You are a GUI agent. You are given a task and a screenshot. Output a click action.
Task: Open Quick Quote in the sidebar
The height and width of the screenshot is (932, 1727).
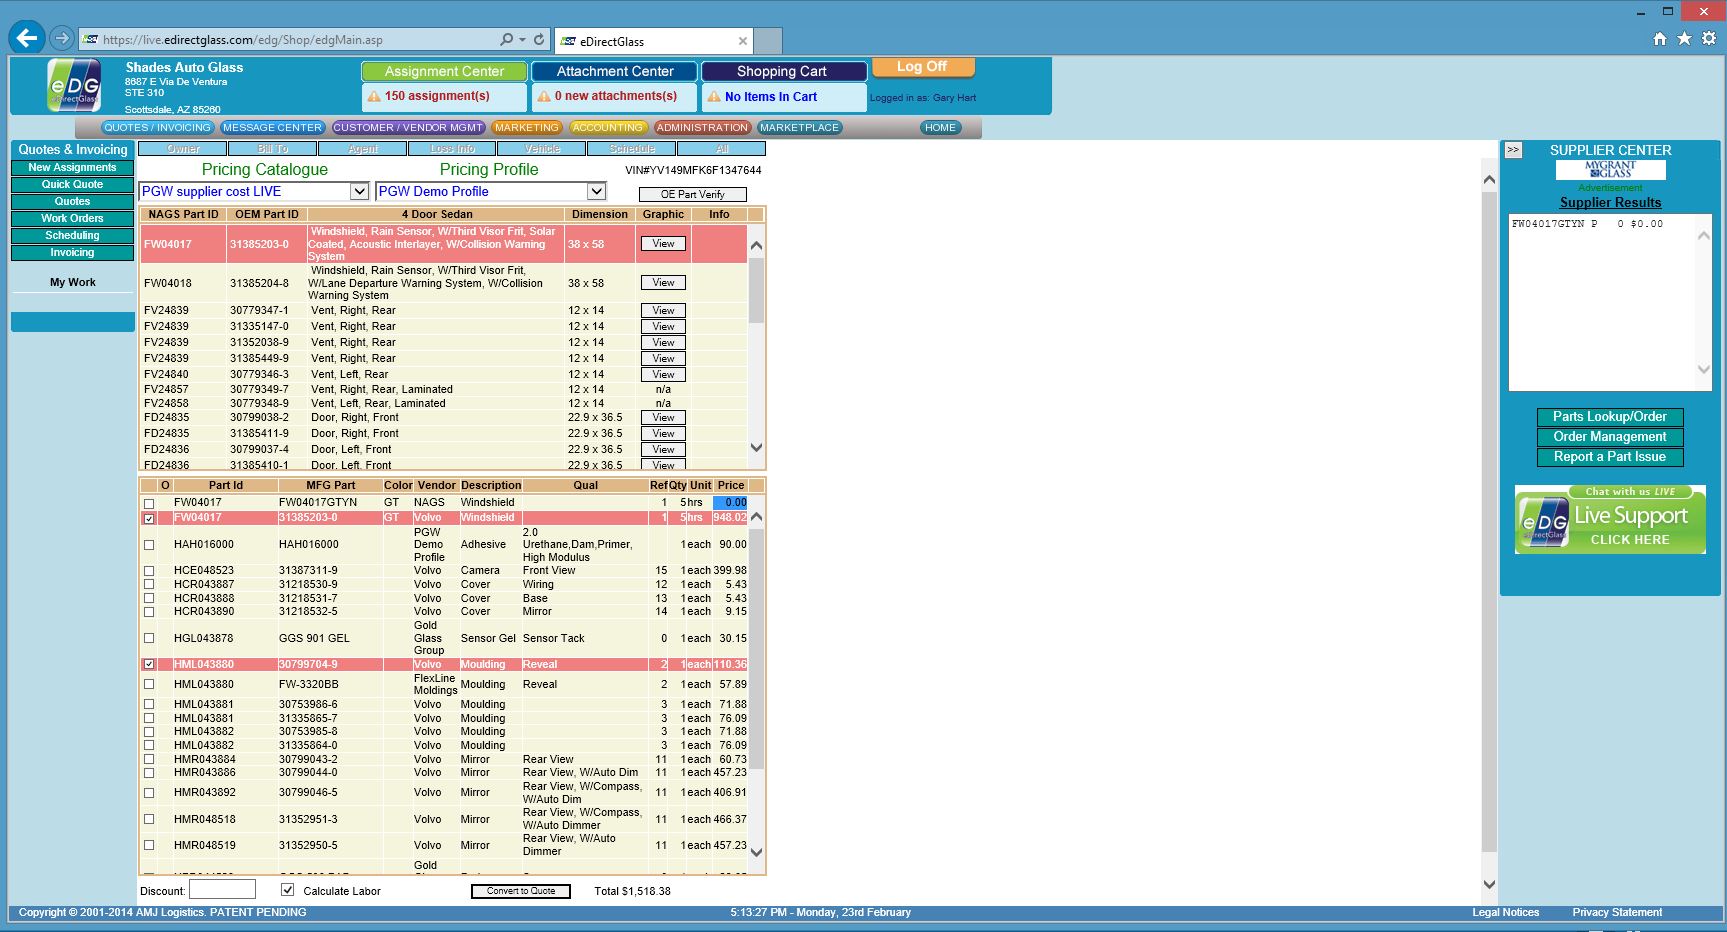coord(72,185)
